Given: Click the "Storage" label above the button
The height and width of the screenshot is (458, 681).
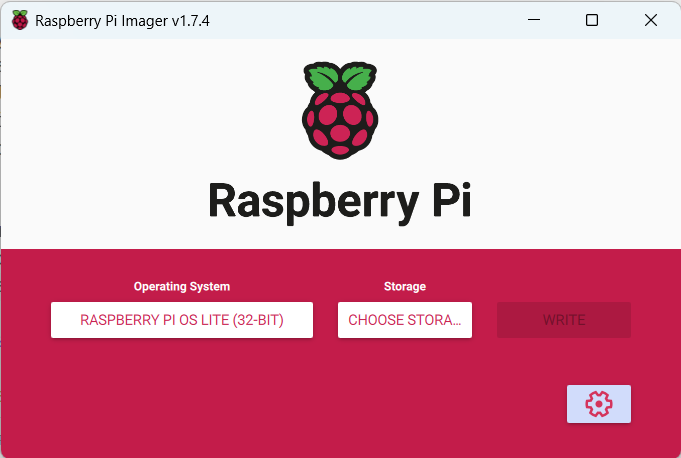Looking at the screenshot, I should (404, 286).
